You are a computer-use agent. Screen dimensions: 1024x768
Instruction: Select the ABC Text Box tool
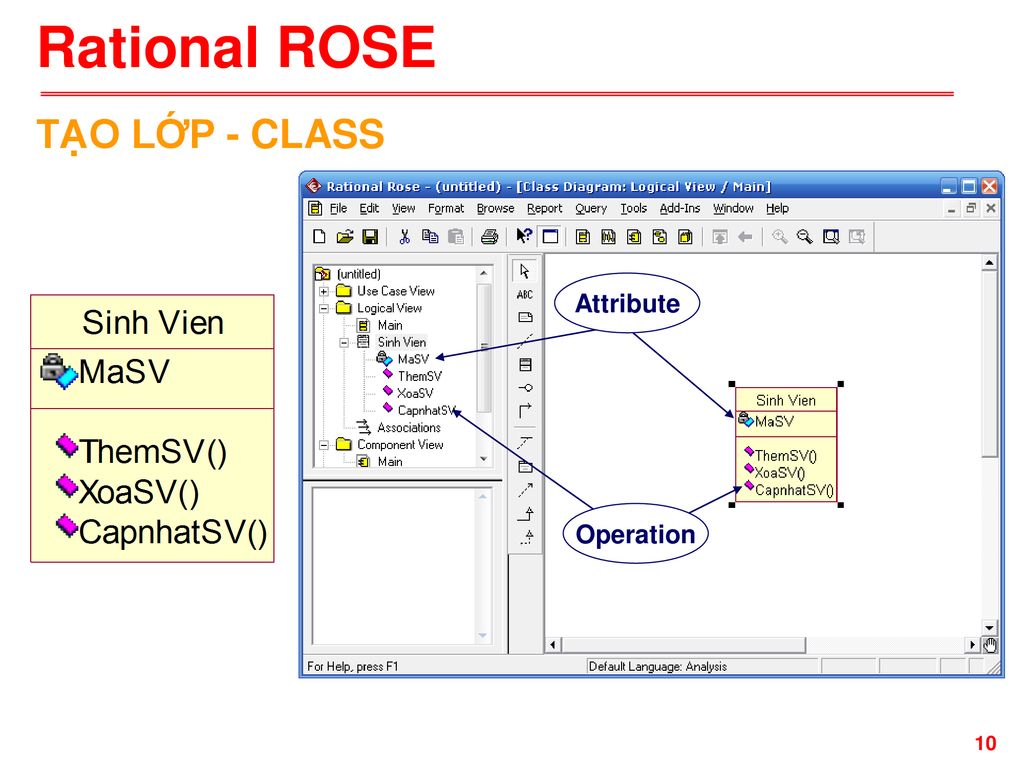point(525,295)
